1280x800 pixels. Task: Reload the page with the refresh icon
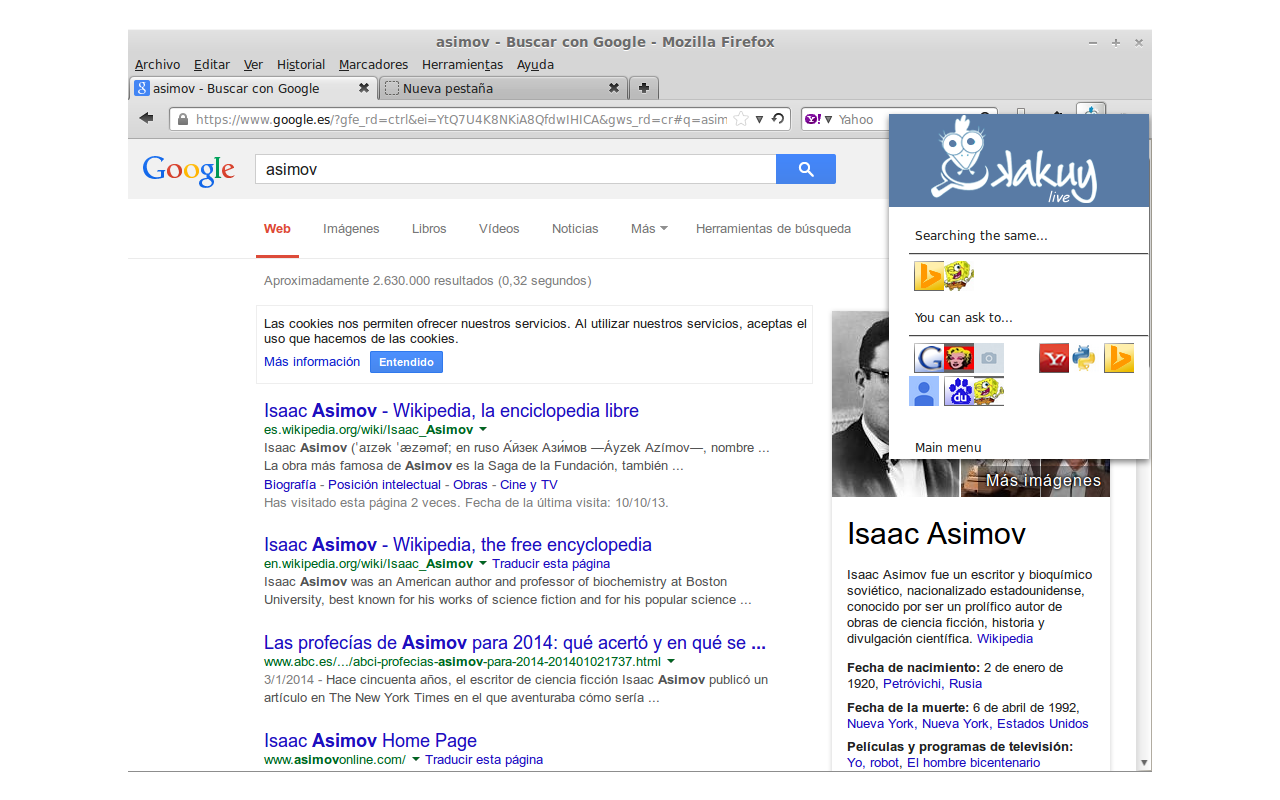(x=777, y=119)
